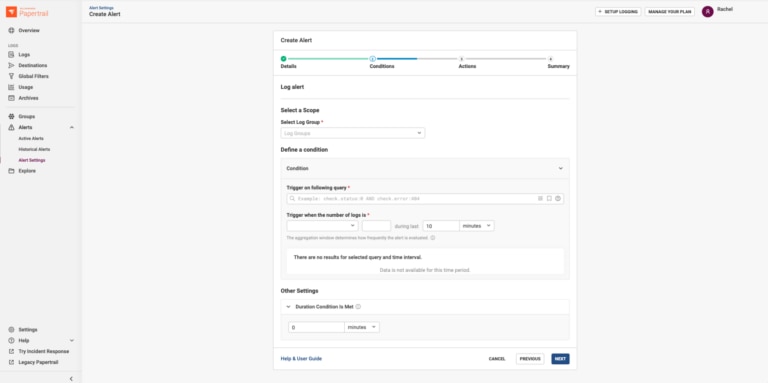Click the saved query bookmark icon
Screen dimensions: 768x383
[x=549, y=198]
